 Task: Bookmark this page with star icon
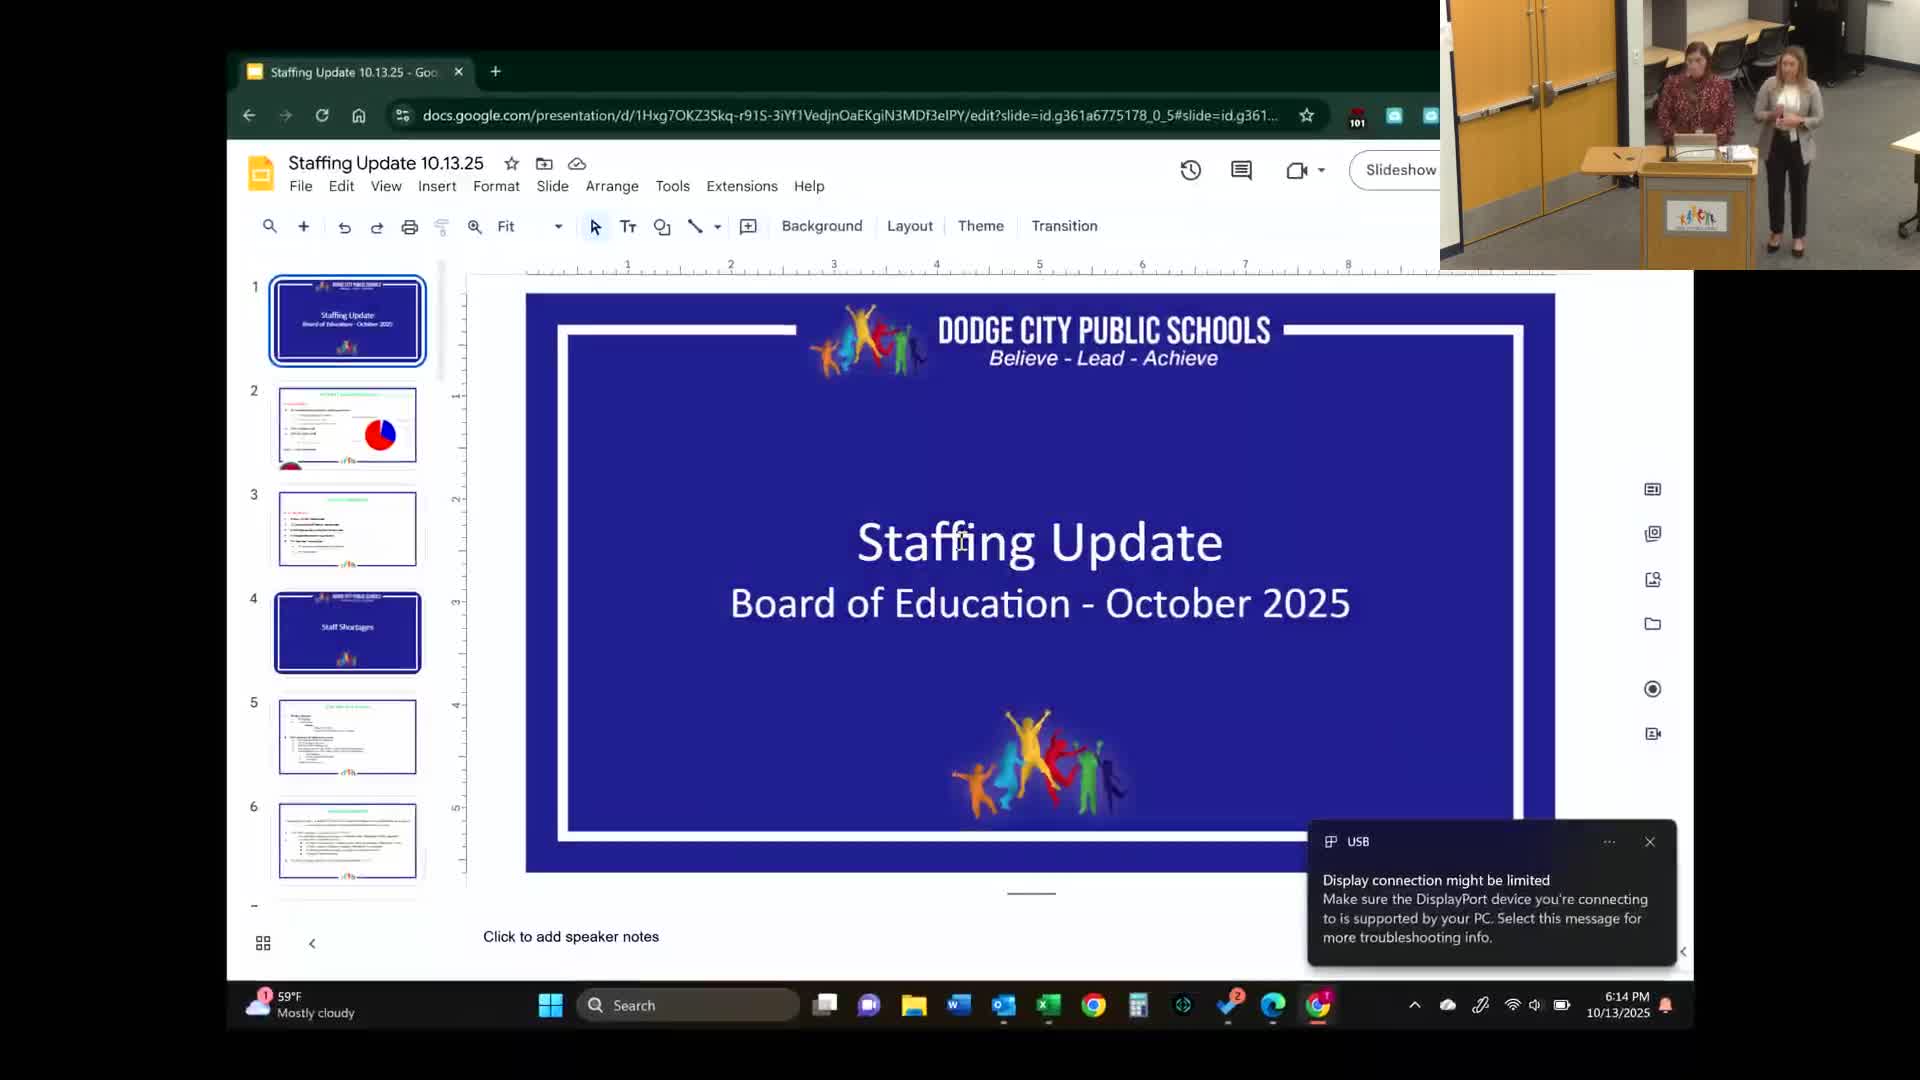[x=1306, y=115]
